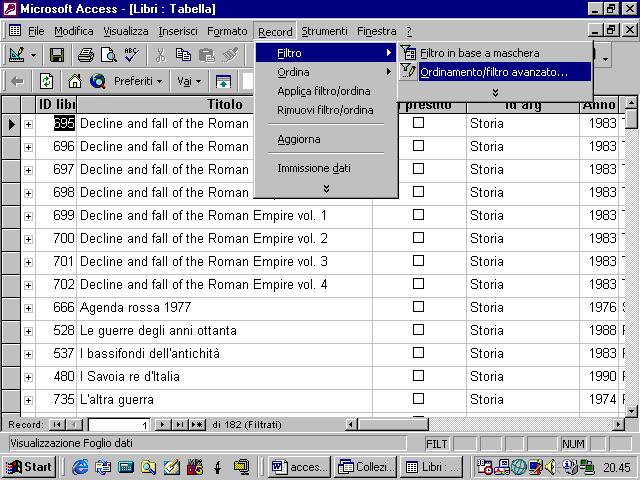Expand subdatasheet for L'altra guerra
This screenshot has height=480, width=640.
click(x=28, y=400)
